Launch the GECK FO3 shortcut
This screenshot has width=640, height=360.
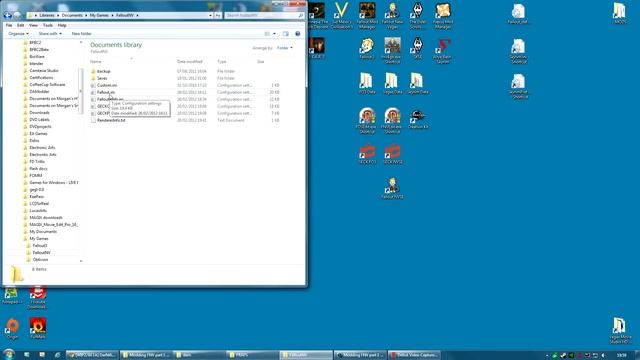367,153
